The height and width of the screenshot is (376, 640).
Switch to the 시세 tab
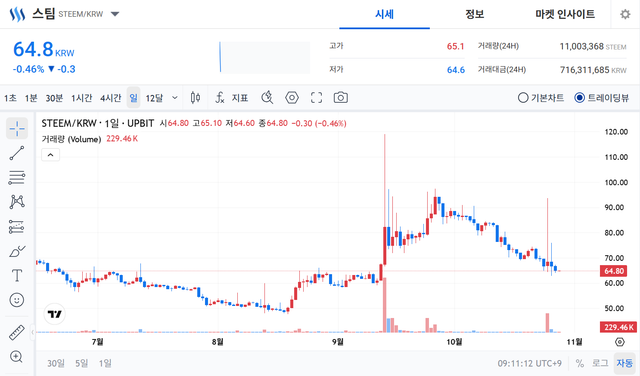[384, 14]
